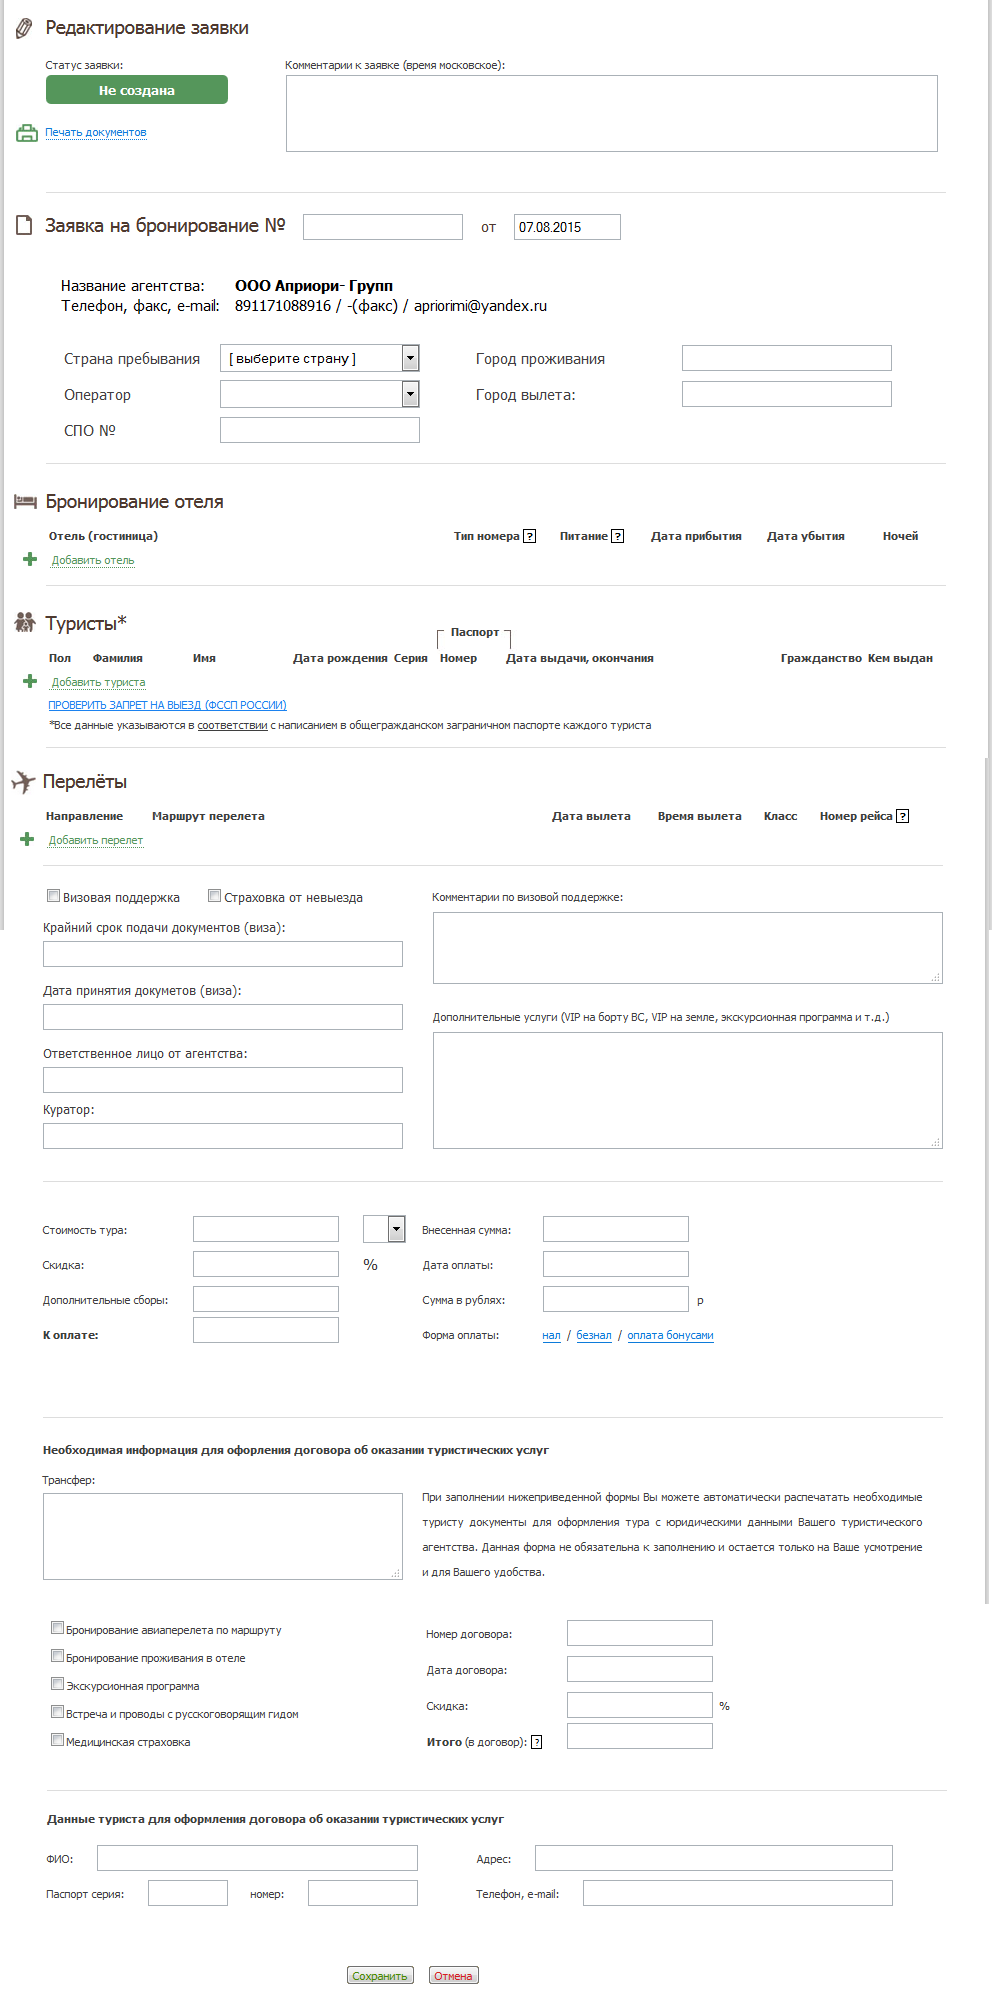Open the Тип номера help question mark
Image resolution: width=992 pixels, height=2000 pixels.
[530, 537]
